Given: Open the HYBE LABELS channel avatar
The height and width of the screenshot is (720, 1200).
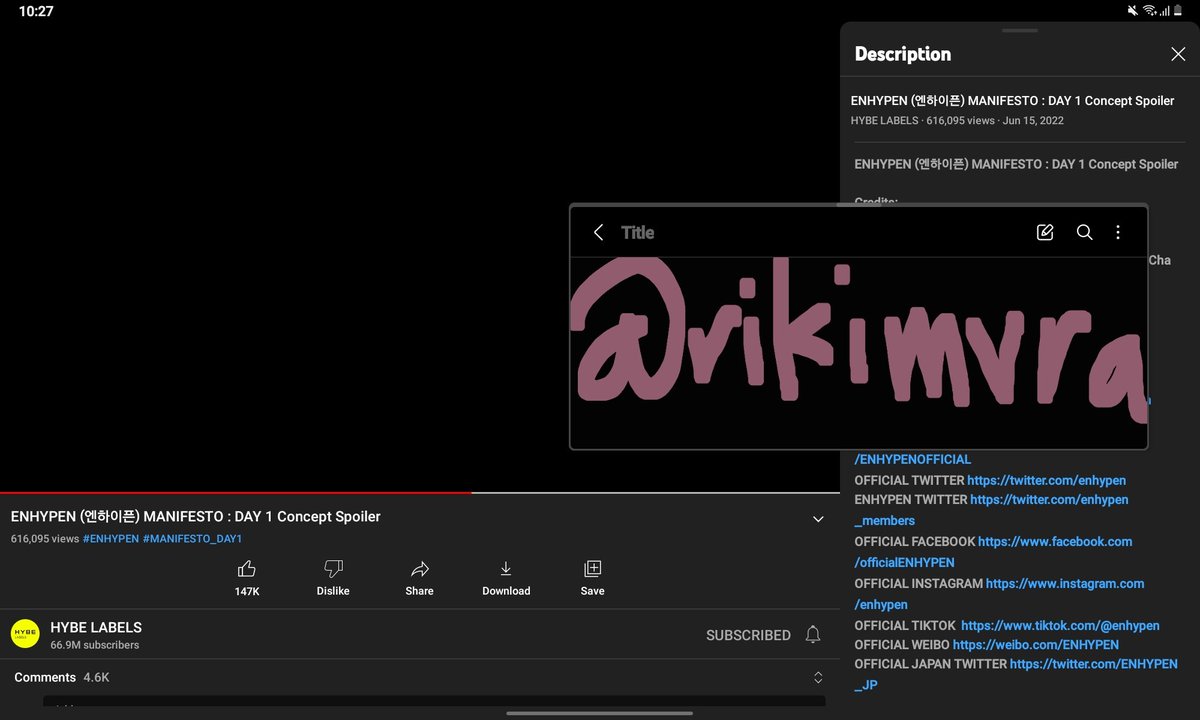Looking at the screenshot, I should tap(25, 634).
